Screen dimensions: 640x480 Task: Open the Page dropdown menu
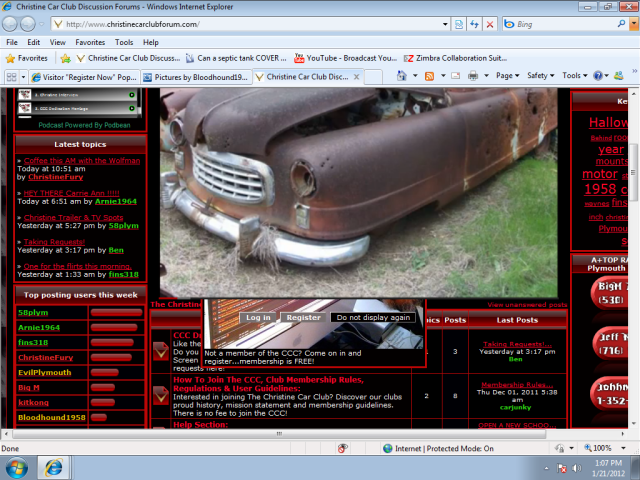coord(507,76)
